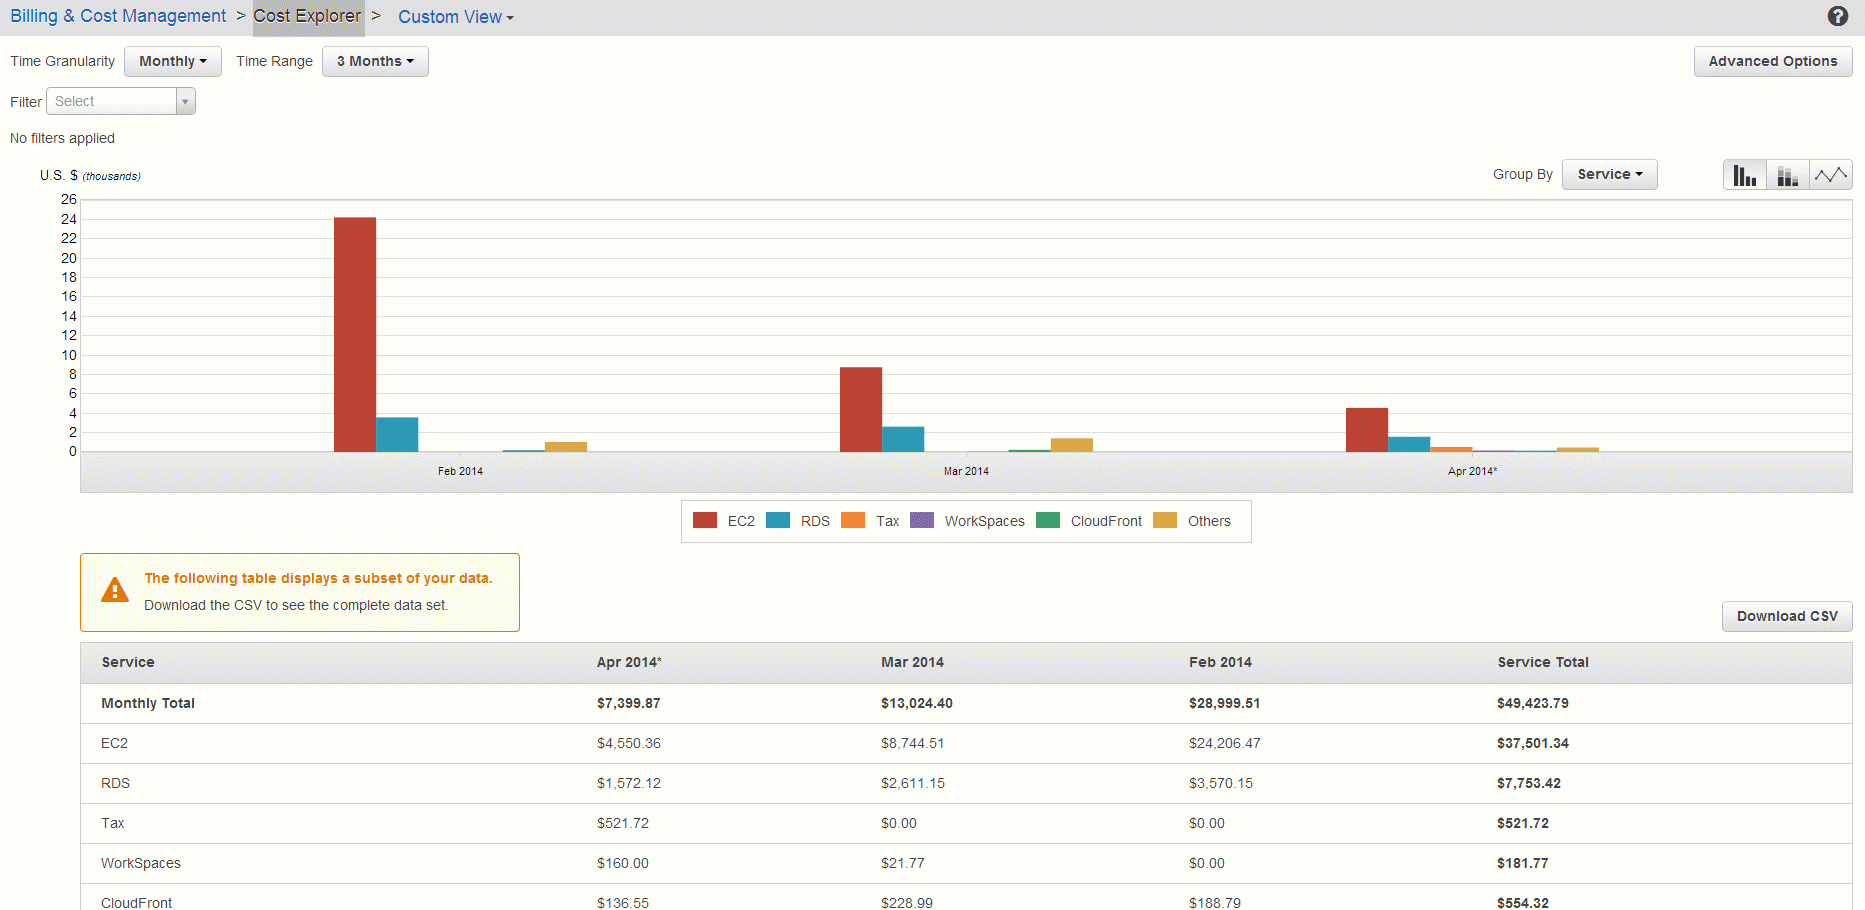Image resolution: width=1865 pixels, height=910 pixels.
Task: Click the $160.00 WorkSpaces April cell
Action: (623, 863)
